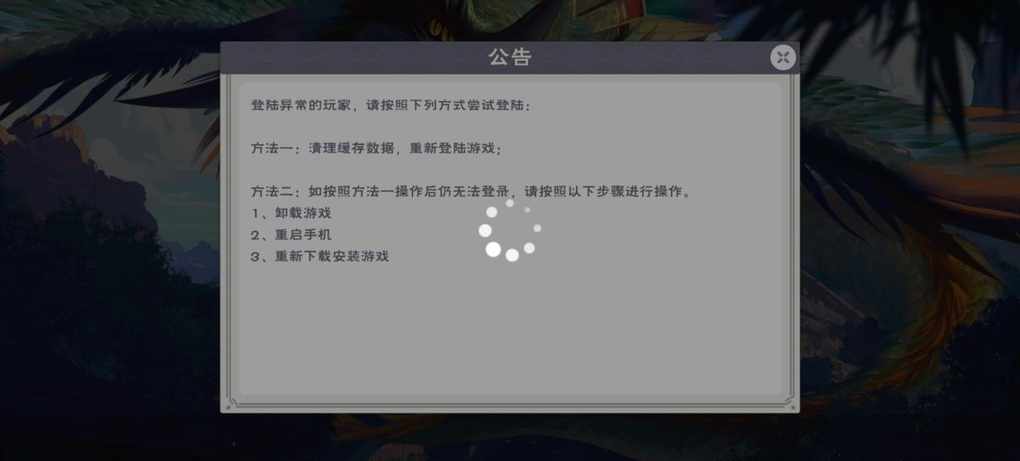The width and height of the screenshot is (1020, 461).
Task: Click the dialog's bottom-left corner ornament
Action: click(231, 404)
